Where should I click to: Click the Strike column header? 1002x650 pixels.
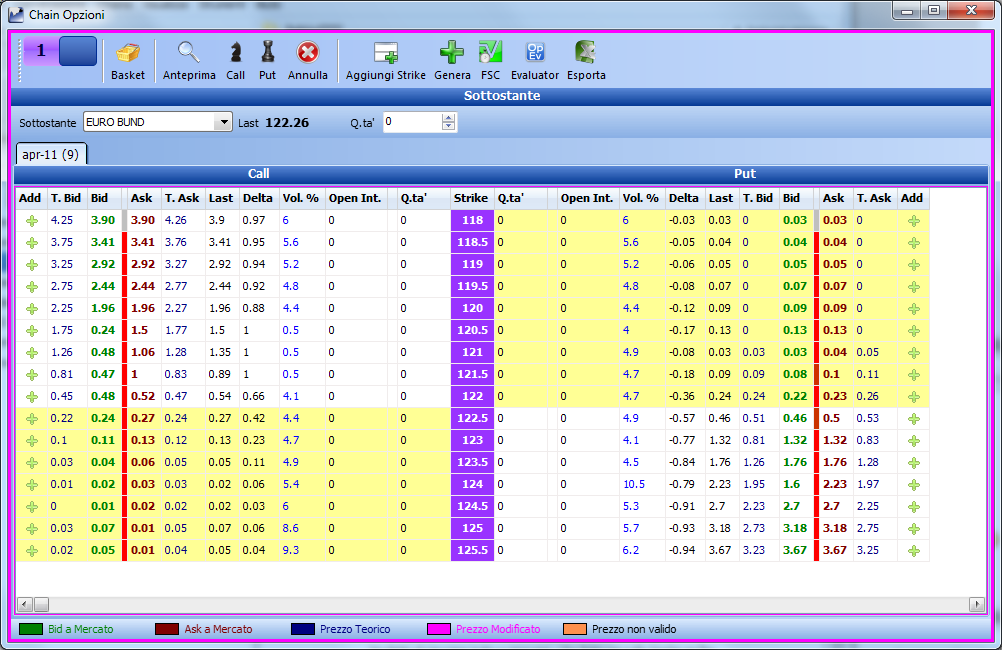pos(472,198)
